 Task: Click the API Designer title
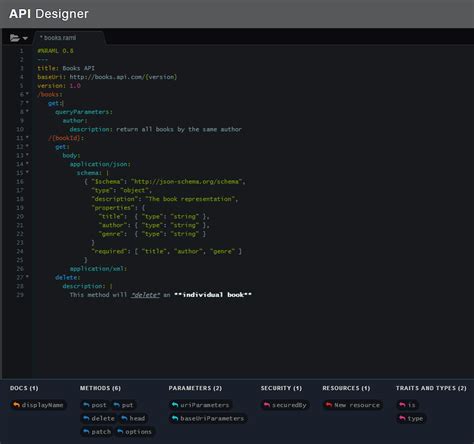(x=49, y=14)
